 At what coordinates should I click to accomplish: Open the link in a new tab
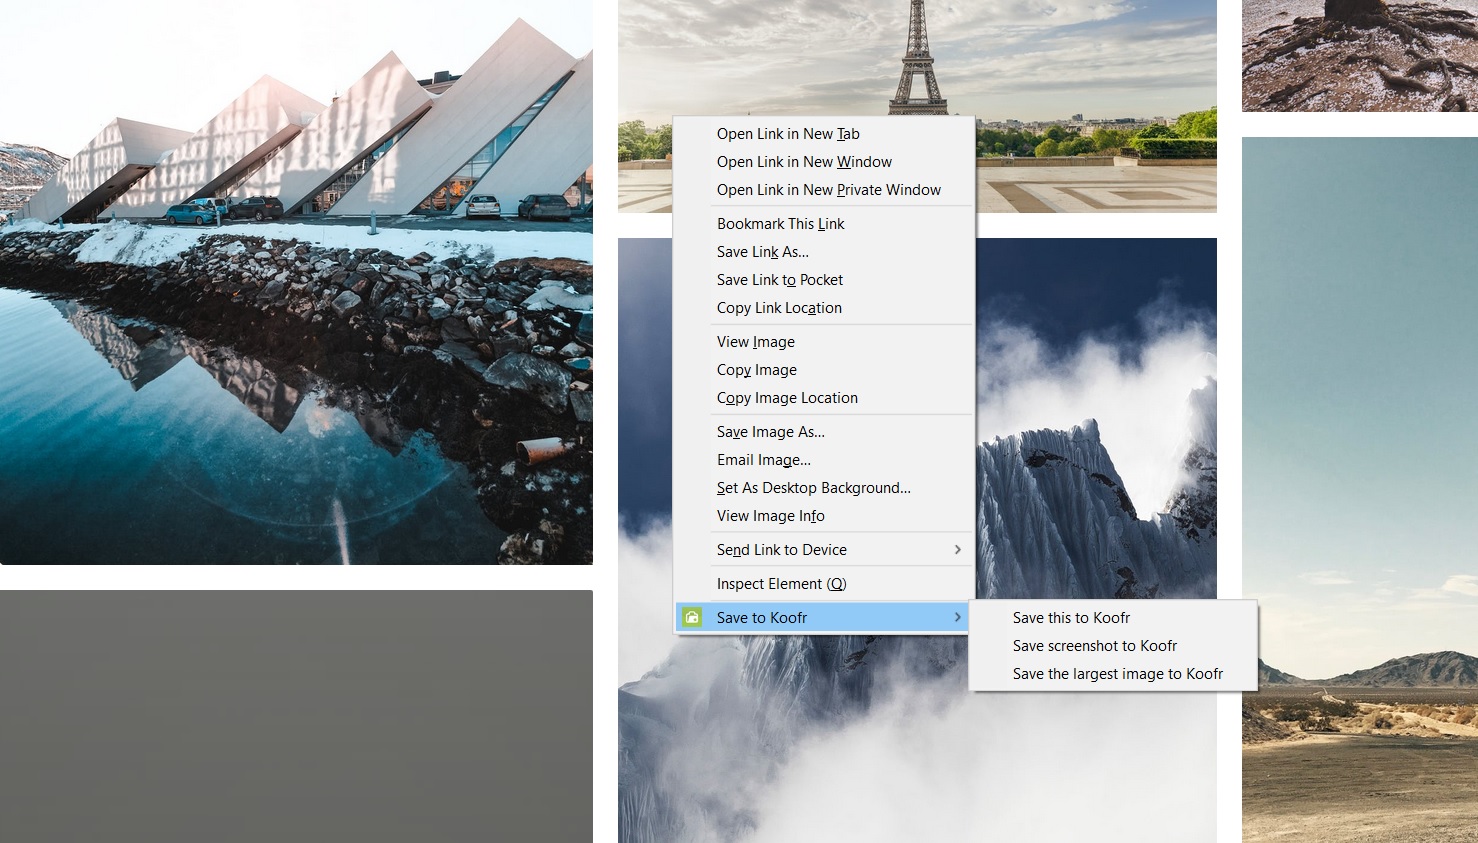[788, 133]
